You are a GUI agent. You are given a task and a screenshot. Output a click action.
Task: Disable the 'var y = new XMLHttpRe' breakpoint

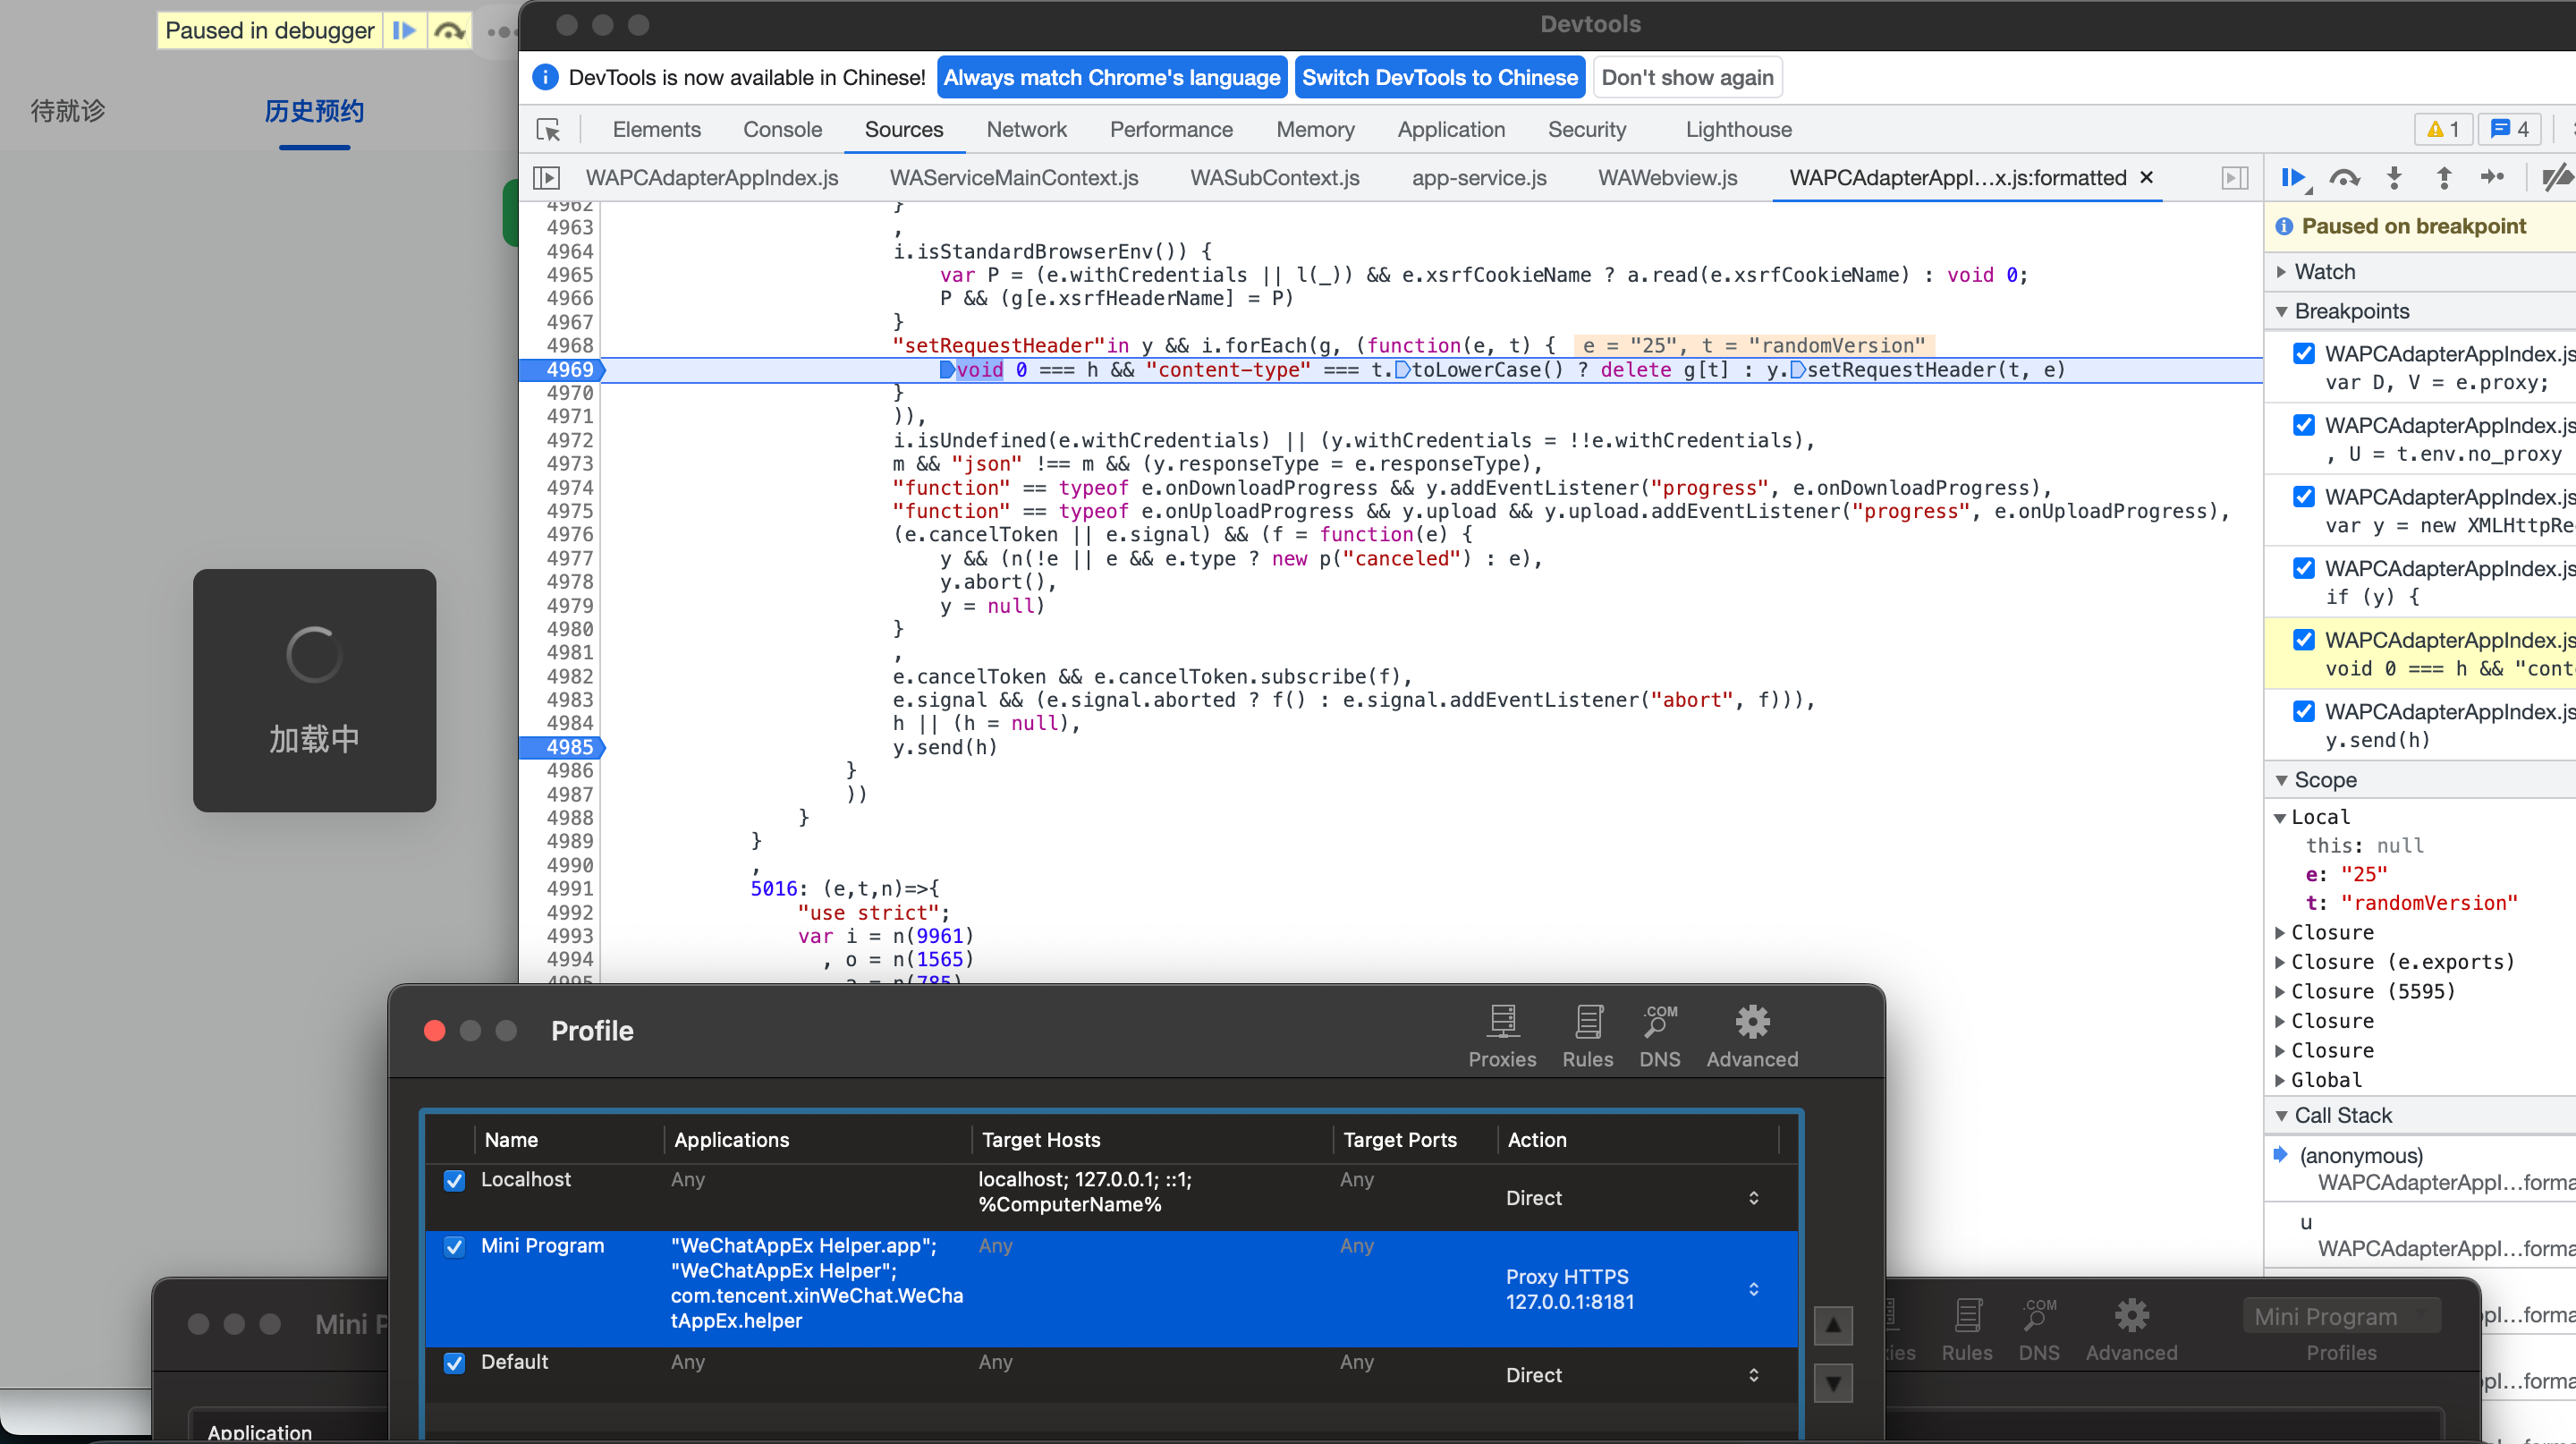(x=2304, y=496)
